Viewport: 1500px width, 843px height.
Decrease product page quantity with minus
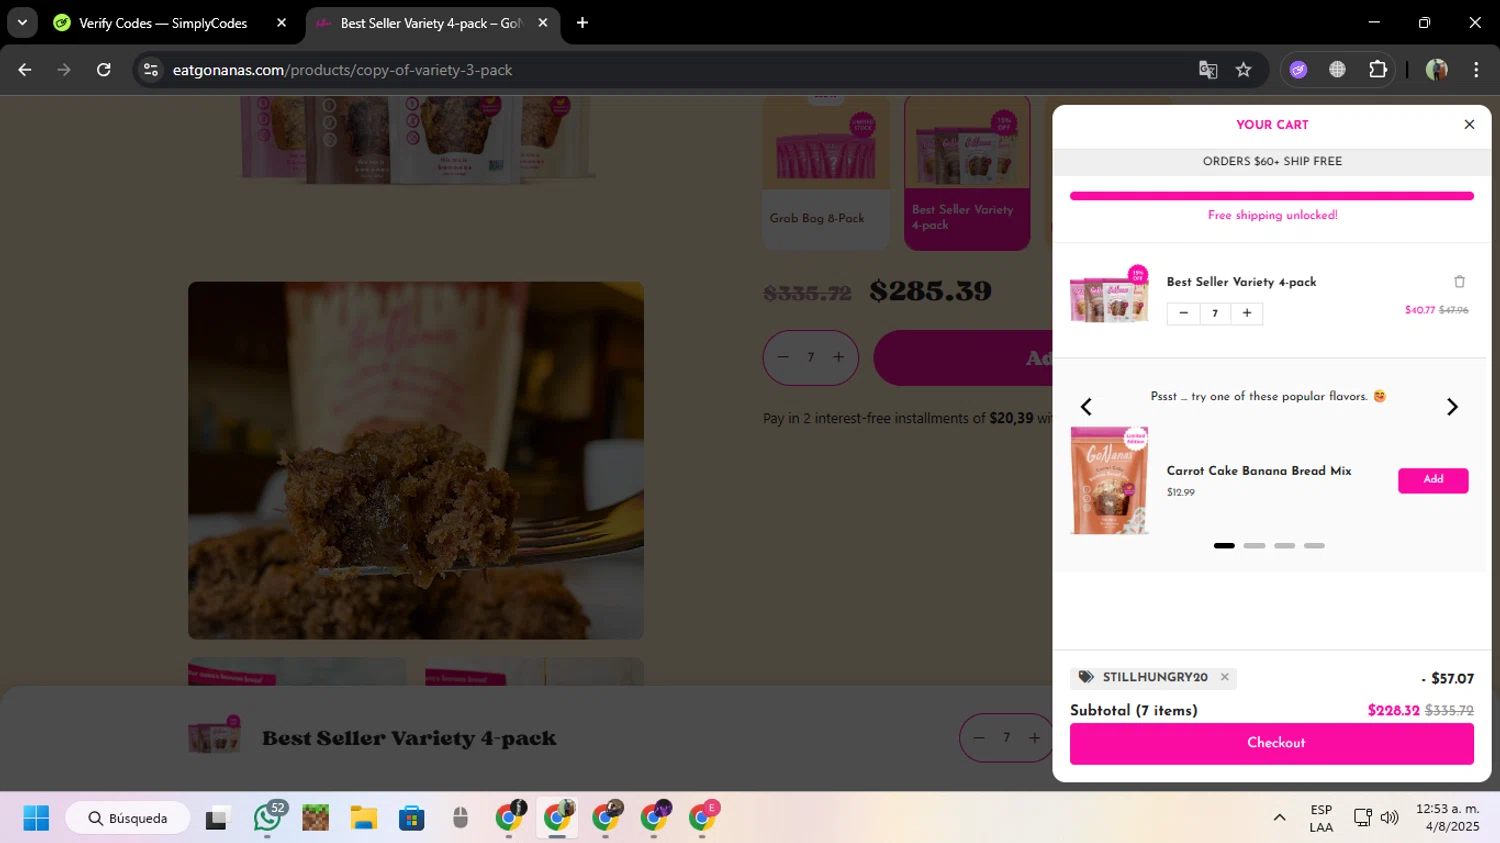[783, 357]
